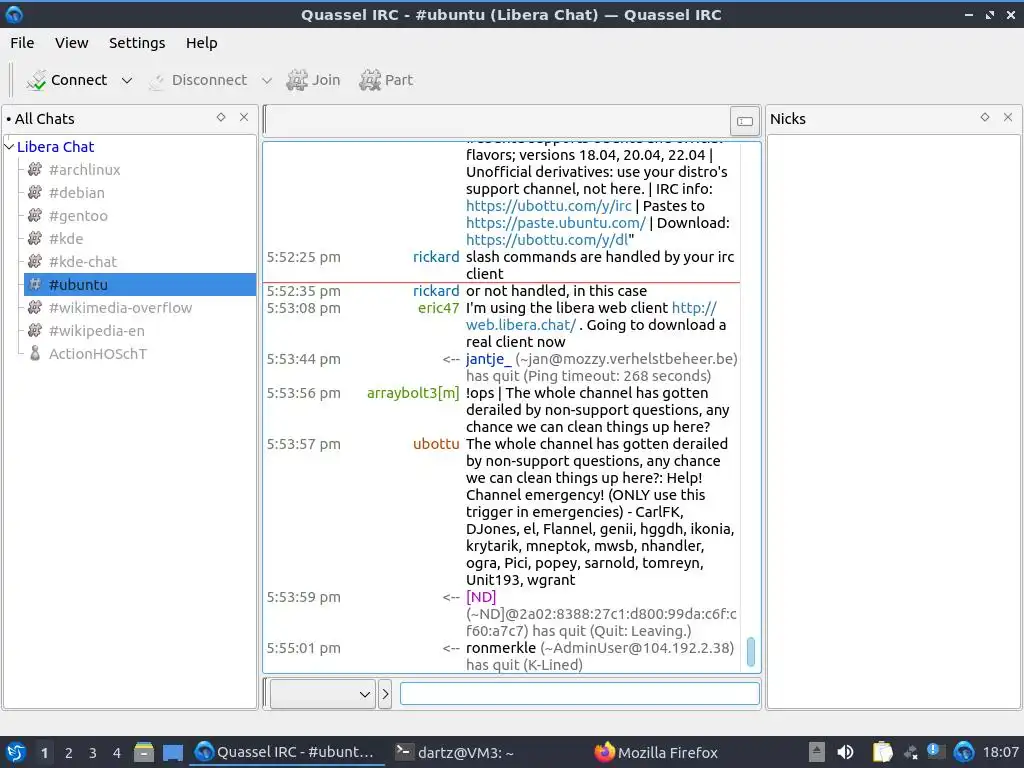Click the #debian channel icon
1024x768 pixels.
[x=35, y=193]
